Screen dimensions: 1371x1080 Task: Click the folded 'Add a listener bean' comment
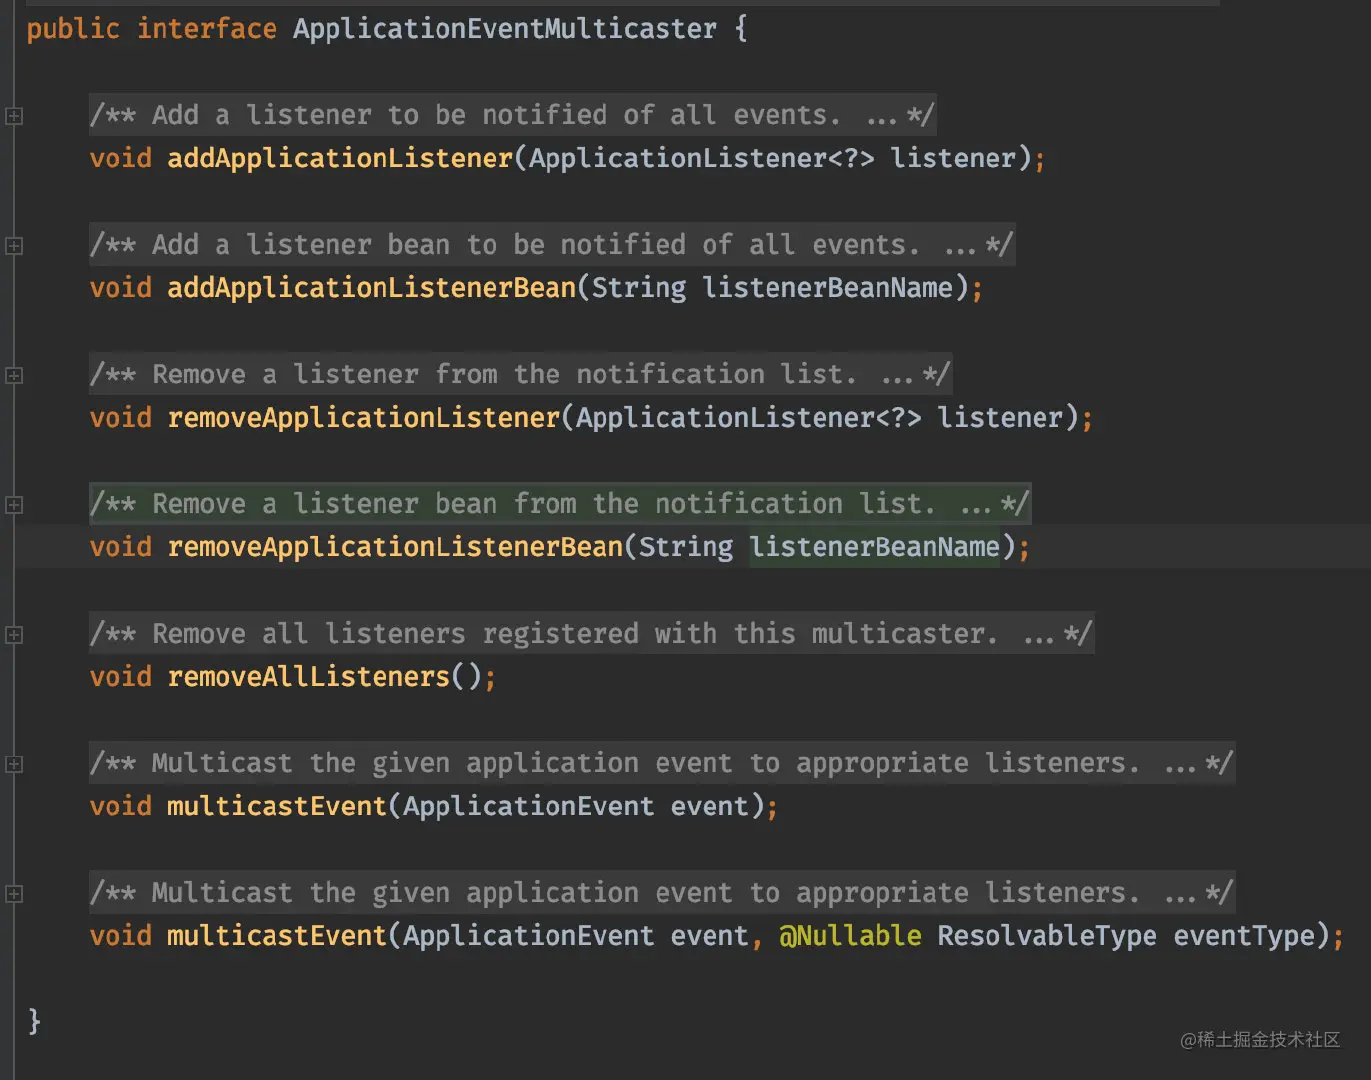pyautogui.click(x=552, y=246)
